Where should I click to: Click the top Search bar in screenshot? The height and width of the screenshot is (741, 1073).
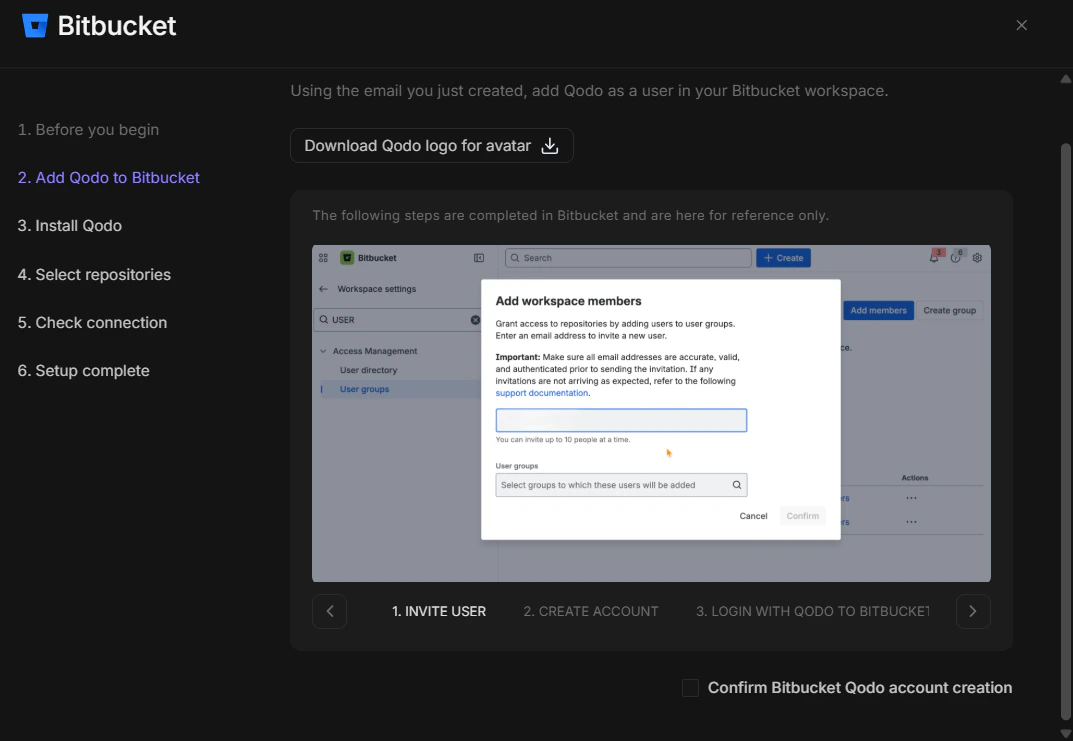click(x=628, y=258)
